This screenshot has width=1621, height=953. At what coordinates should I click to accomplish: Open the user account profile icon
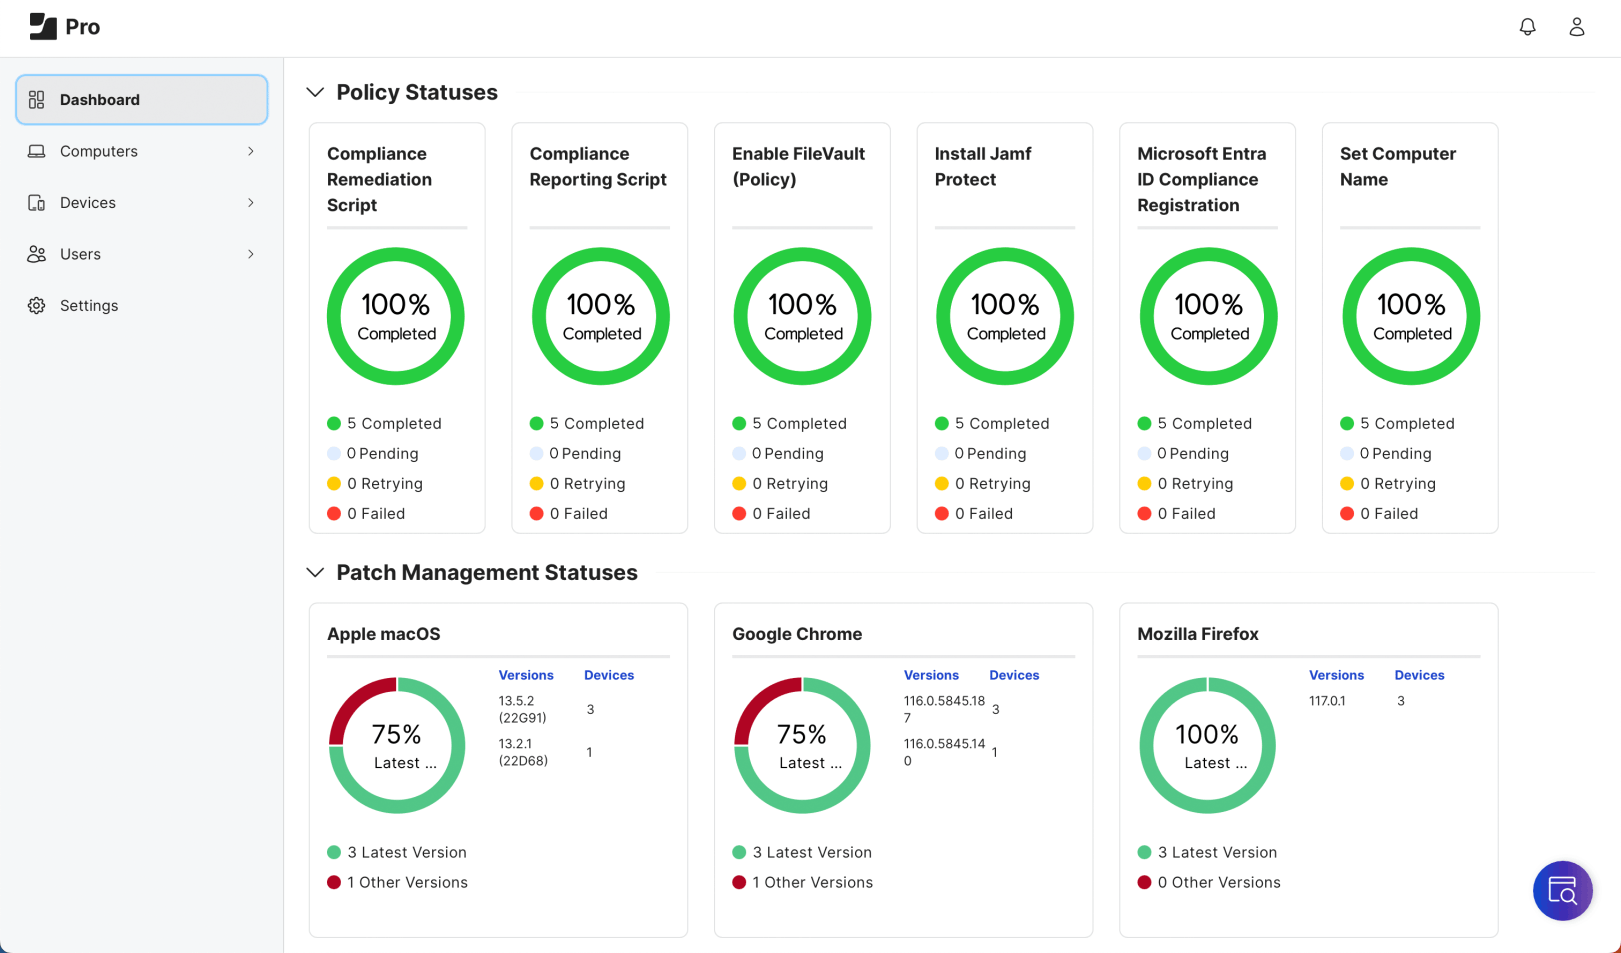pos(1576,27)
